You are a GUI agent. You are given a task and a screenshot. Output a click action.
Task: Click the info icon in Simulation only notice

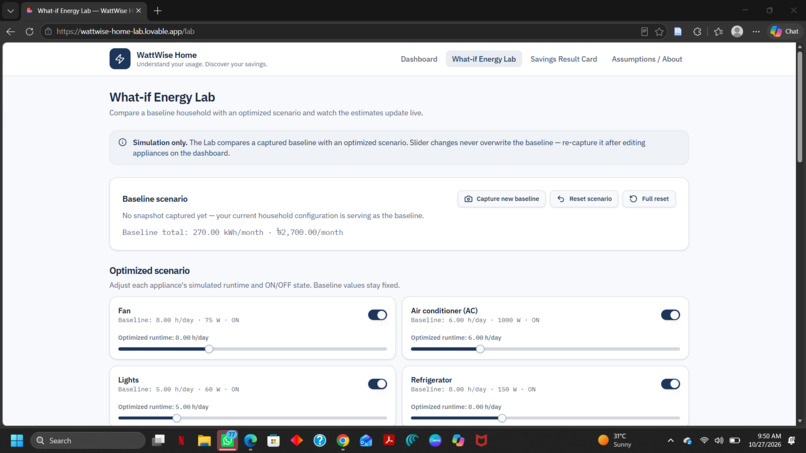(x=122, y=142)
